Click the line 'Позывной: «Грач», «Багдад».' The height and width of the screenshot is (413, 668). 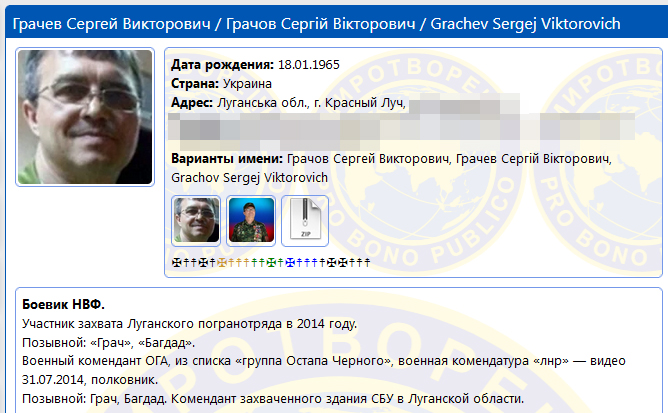pos(109,343)
